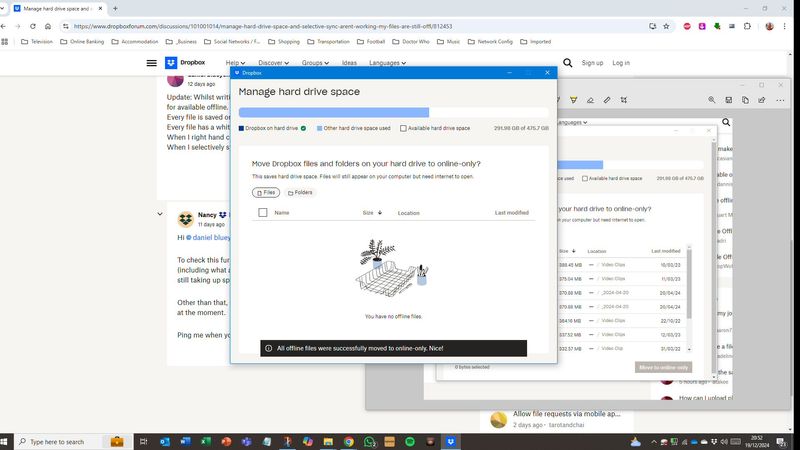The width and height of the screenshot is (800, 450).
Task: Open the forum hamburger menu
Action: click(152, 63)
